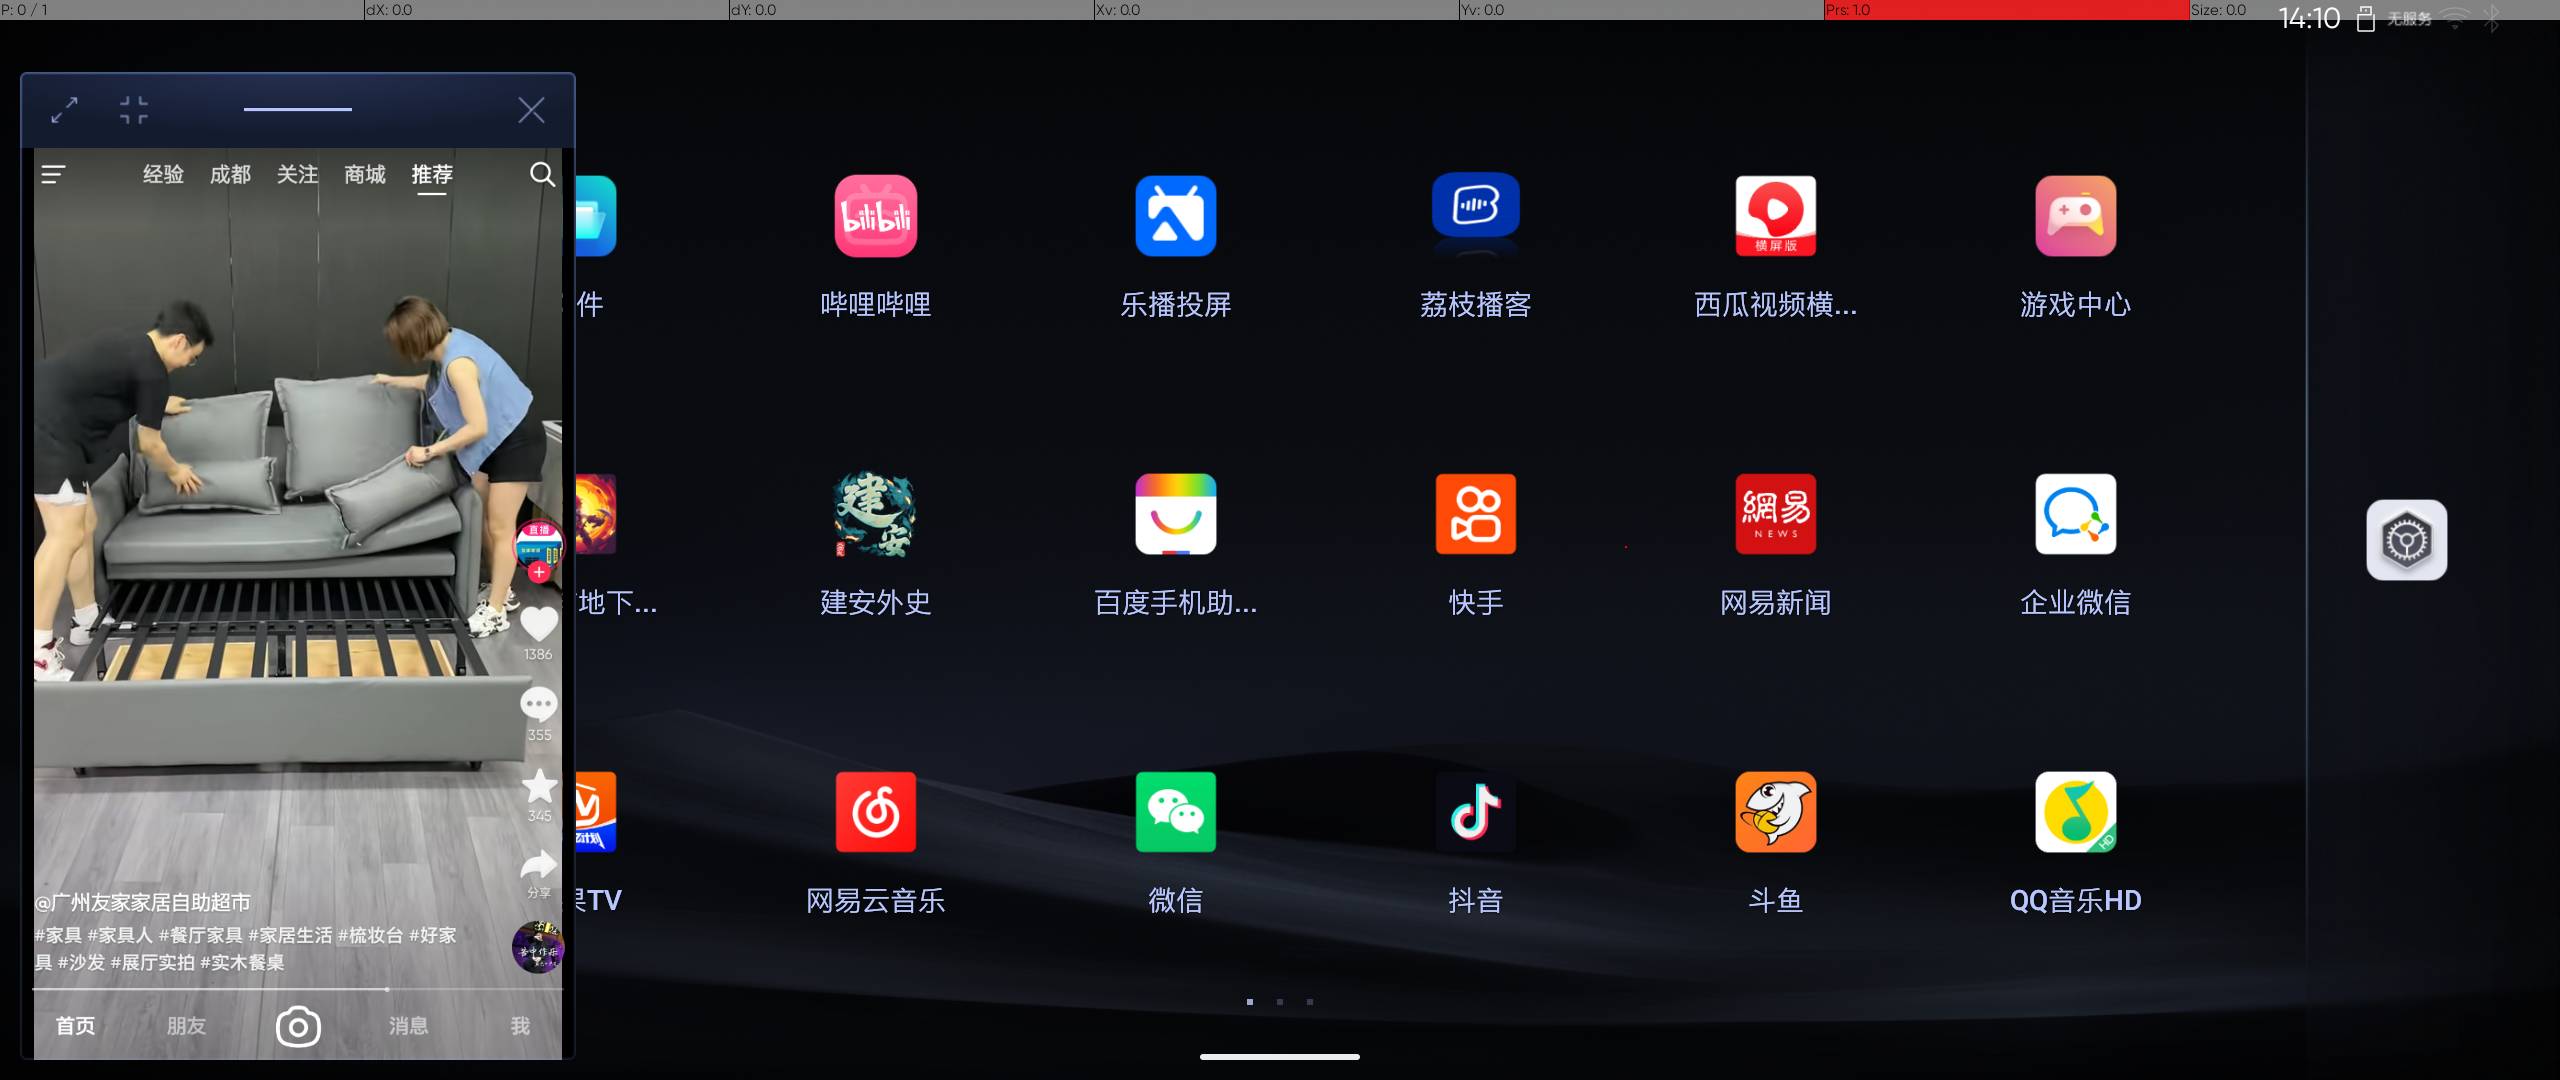Select the 推荐 tab
This screenshot has width=2560, height=1080.
(x=432, y=175)
